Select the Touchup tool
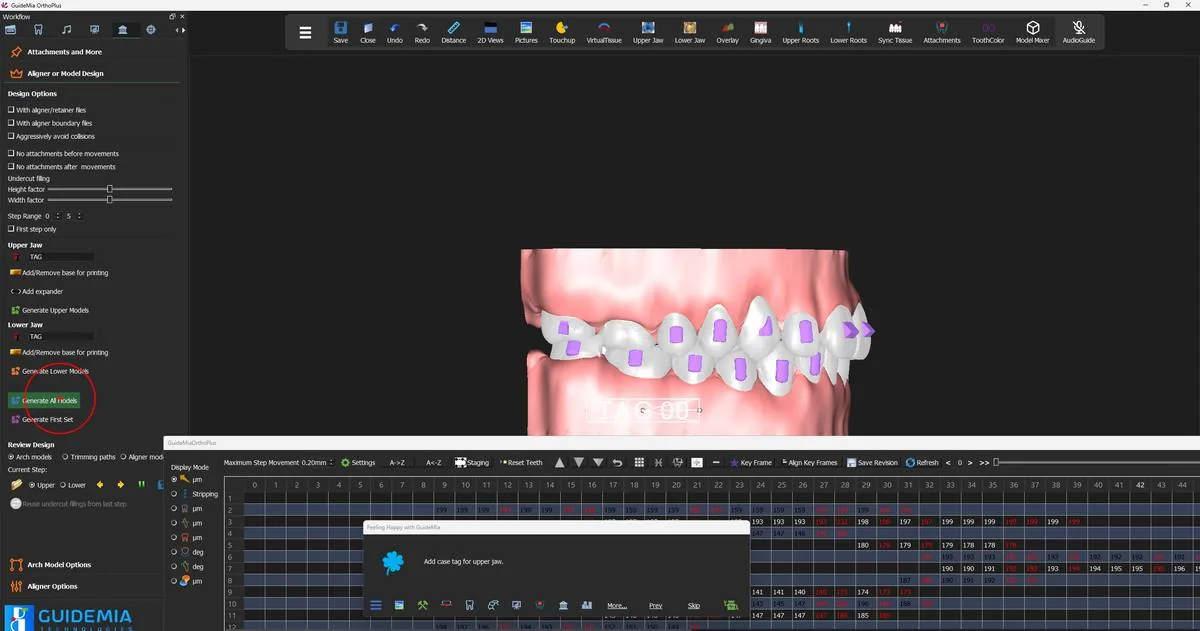 (562, 32)
